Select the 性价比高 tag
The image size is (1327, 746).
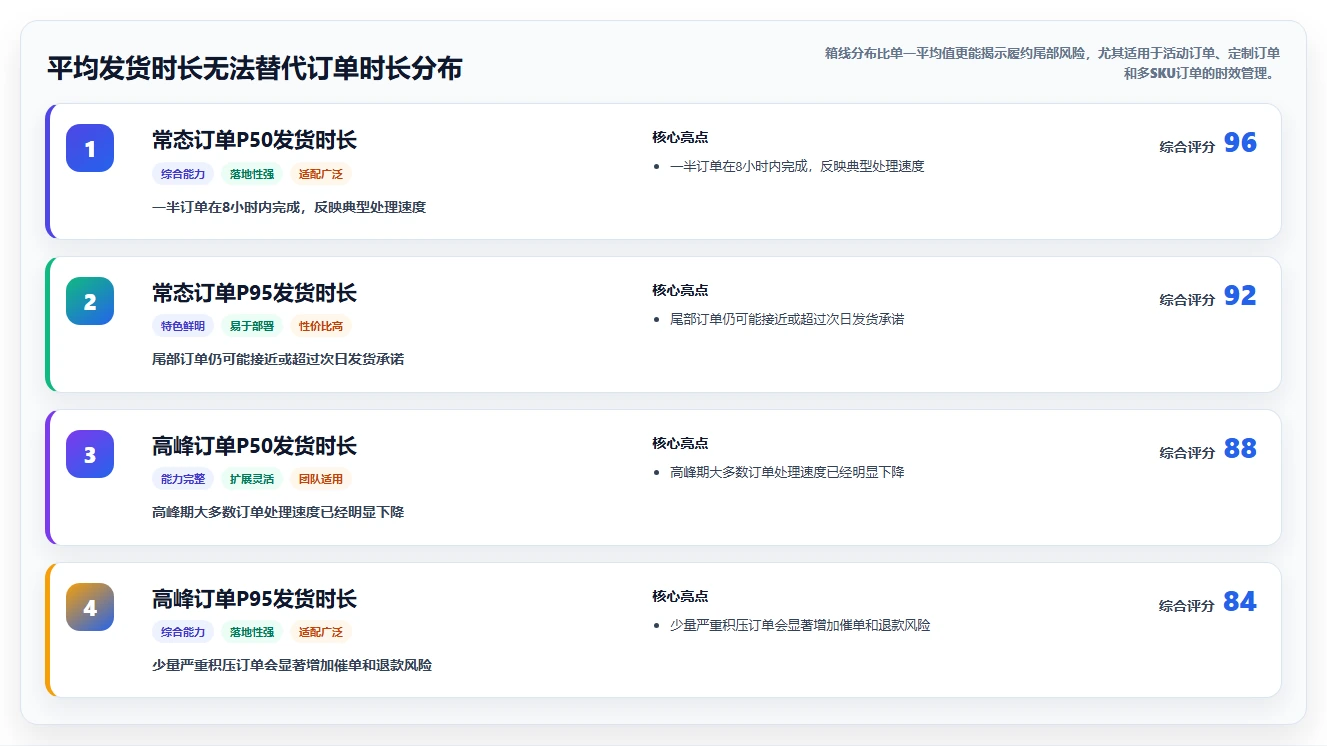click(321, 326)
